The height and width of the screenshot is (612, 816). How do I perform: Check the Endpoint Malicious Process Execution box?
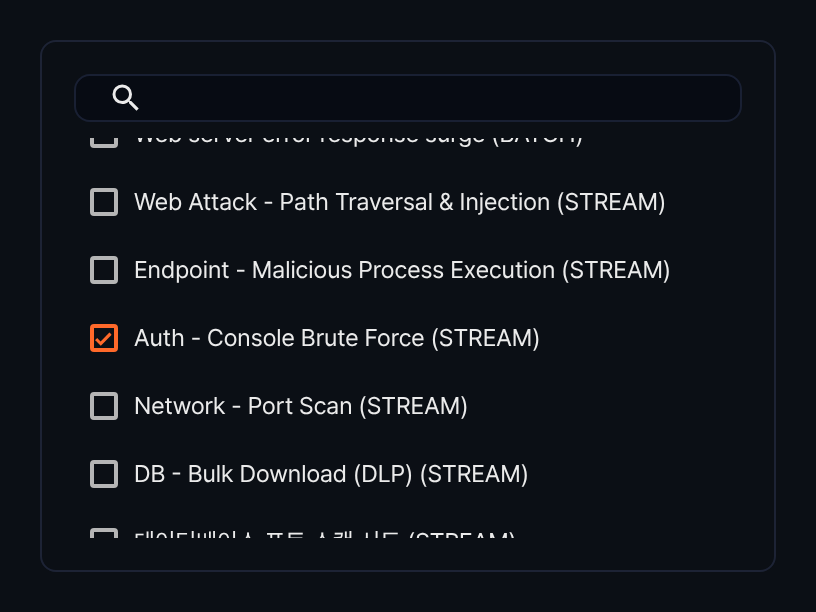(104, 270)
